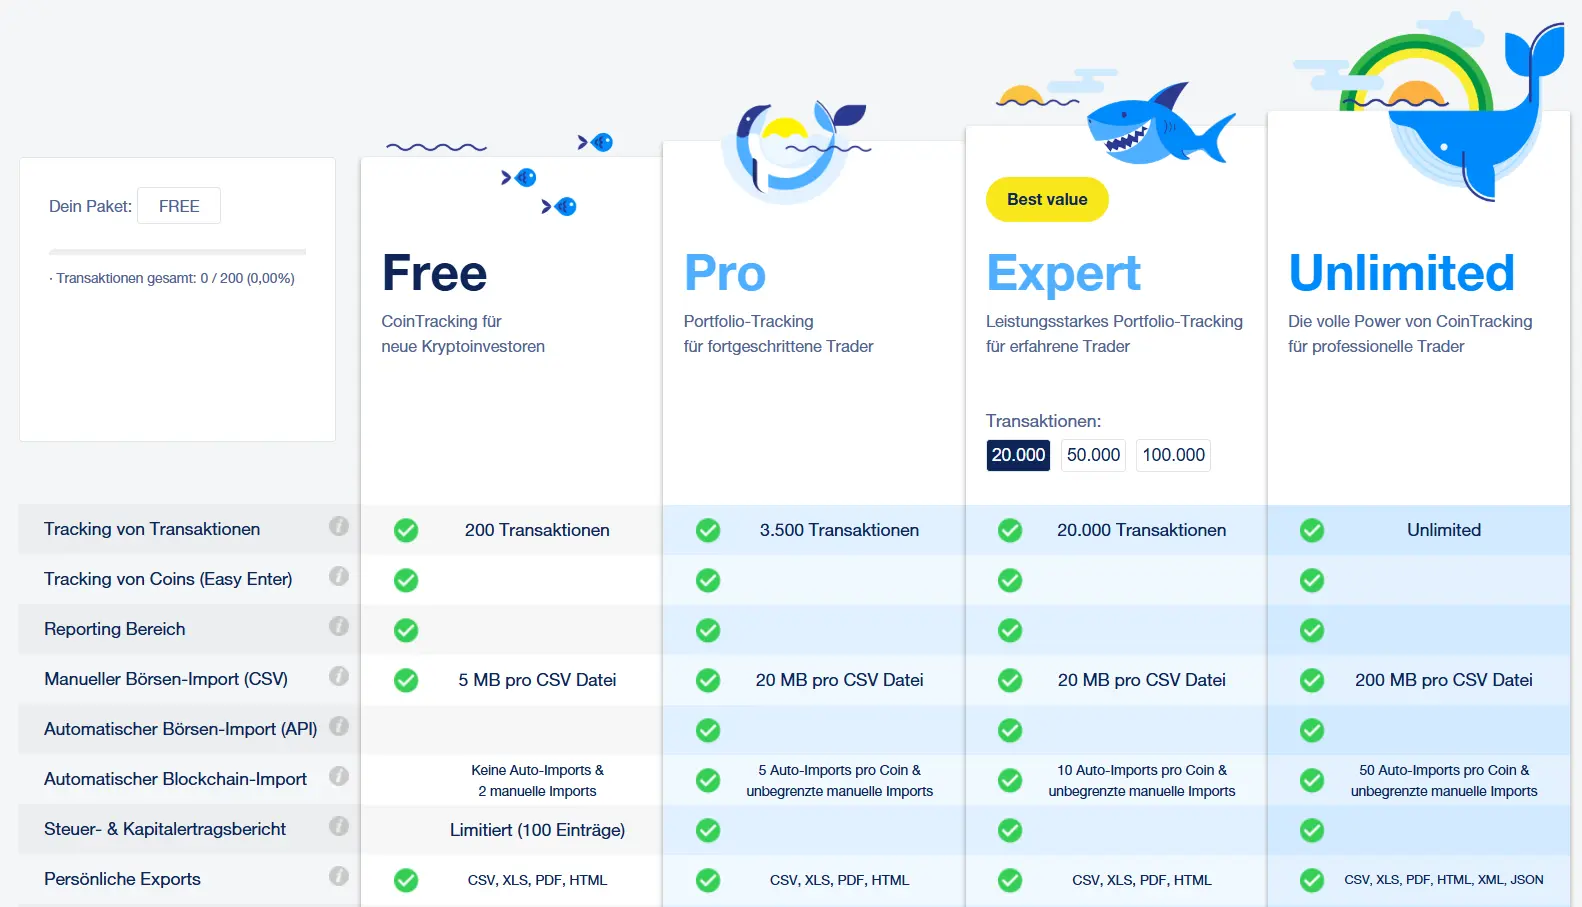The image size is (1582, 907).
Task: Click the Expert plan heading
Action: click(x=1063, y=274)
